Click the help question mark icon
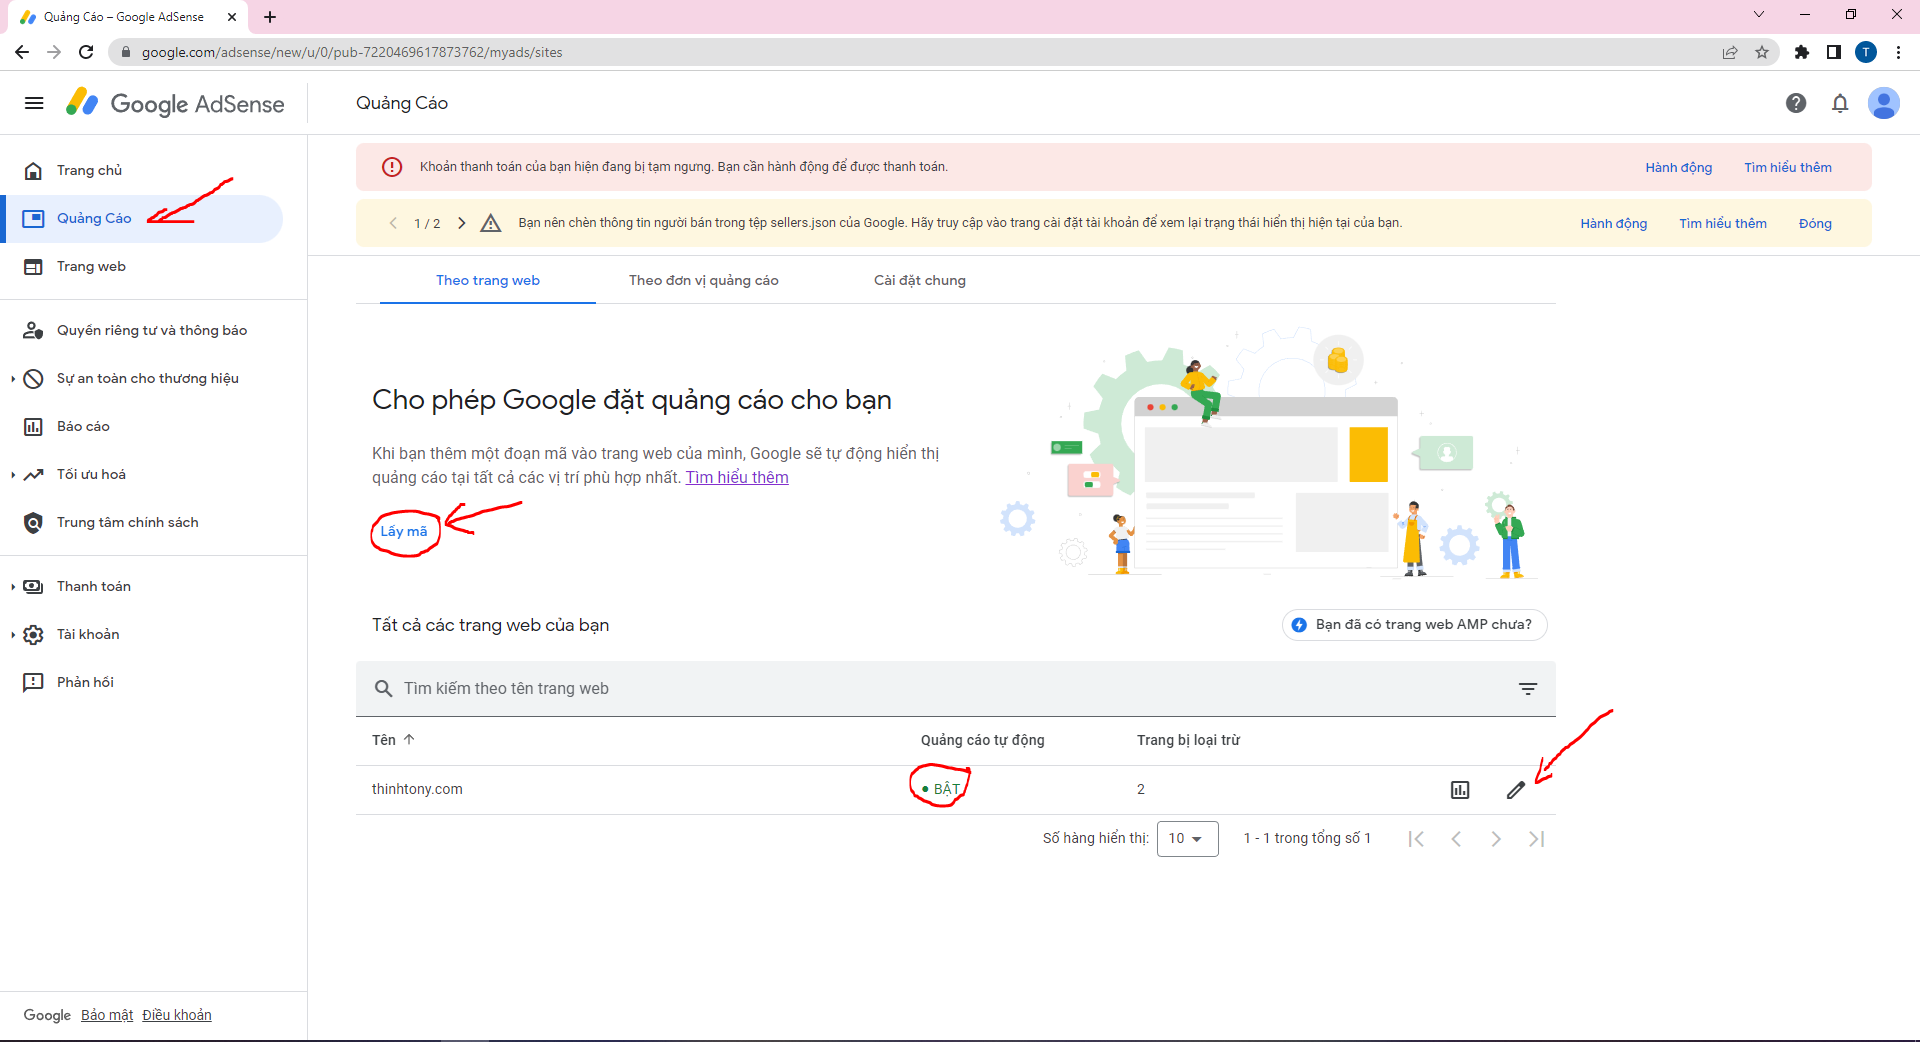This screenshot has height=1042, width=1920. (x=1796, y=103)
